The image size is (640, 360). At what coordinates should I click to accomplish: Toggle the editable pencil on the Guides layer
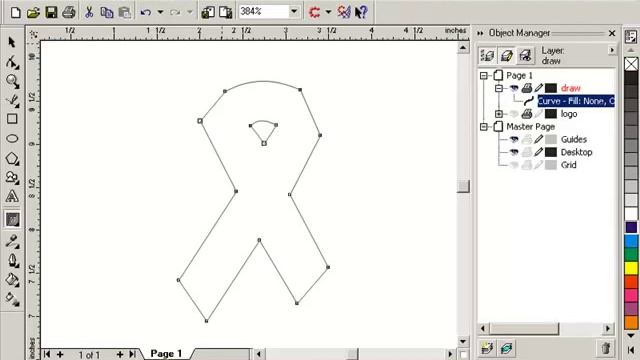point(538,140)
